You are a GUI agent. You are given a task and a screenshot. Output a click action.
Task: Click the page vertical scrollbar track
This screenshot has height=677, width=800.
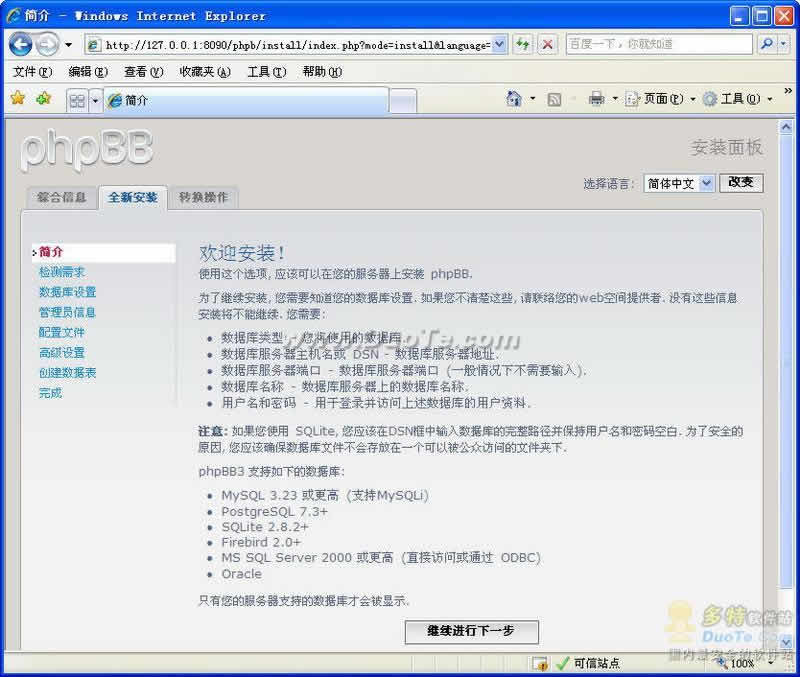(786, 610)
